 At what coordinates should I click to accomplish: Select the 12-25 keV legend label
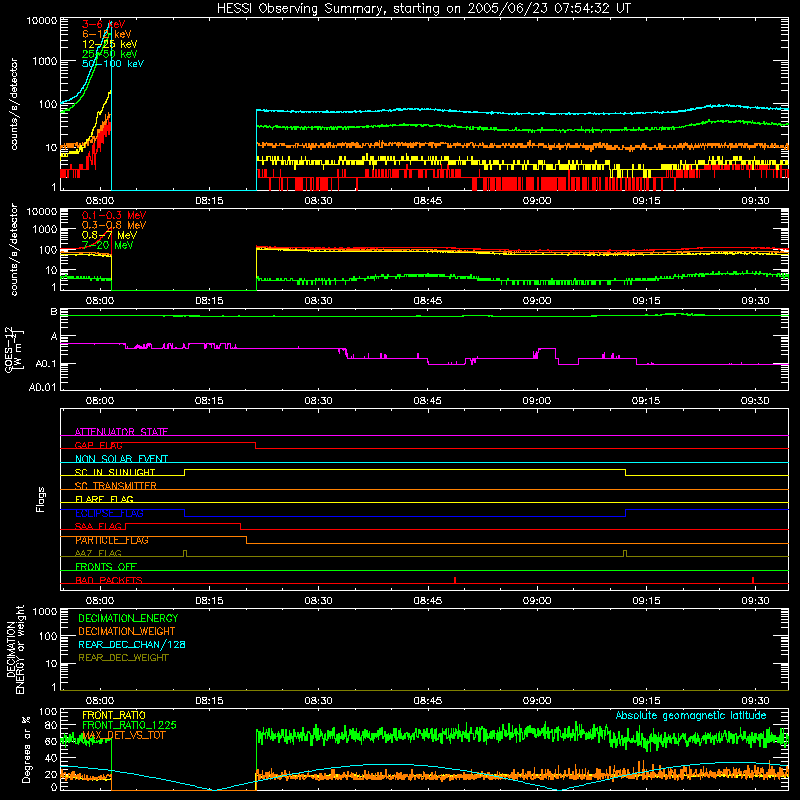(x=110, y=44)
